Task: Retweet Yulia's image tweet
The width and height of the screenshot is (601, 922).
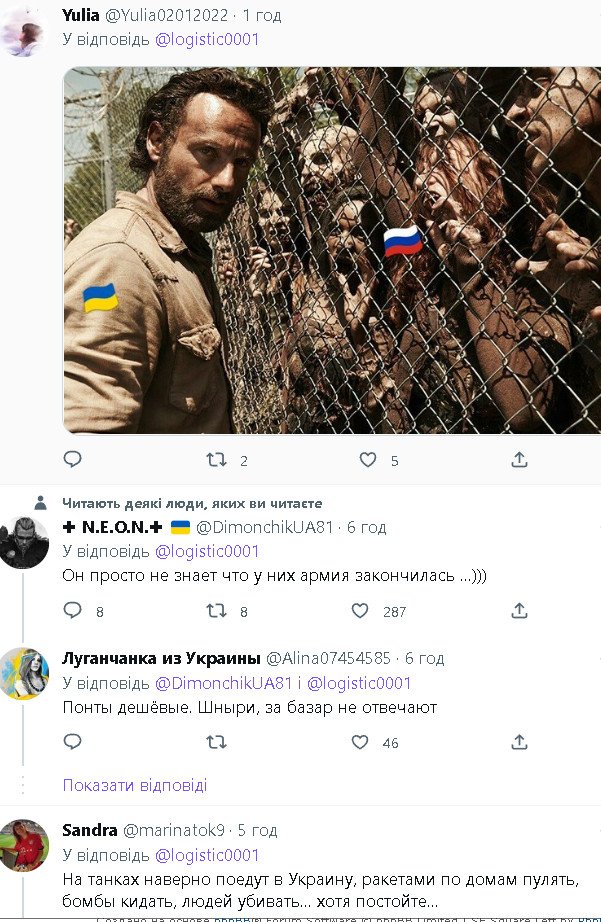Action: (216, 459)
